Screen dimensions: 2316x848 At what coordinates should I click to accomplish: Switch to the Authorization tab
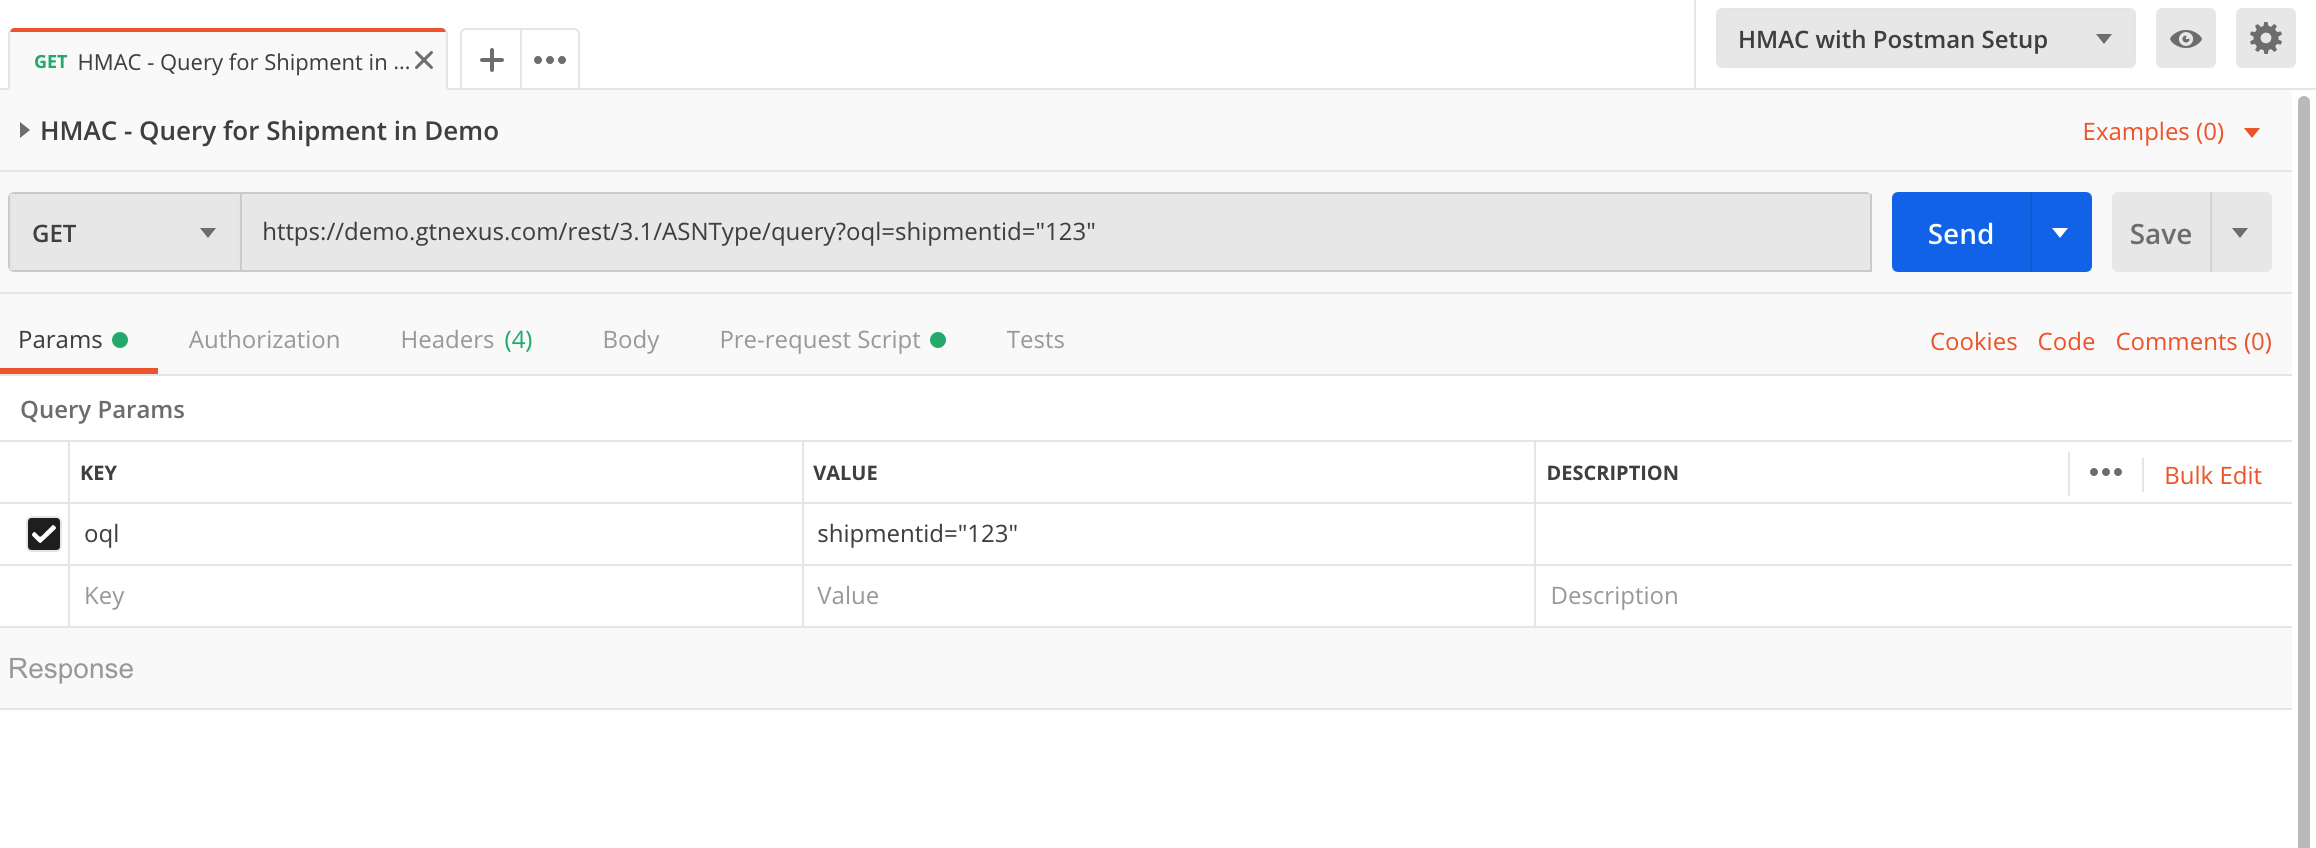pos(264,339)
